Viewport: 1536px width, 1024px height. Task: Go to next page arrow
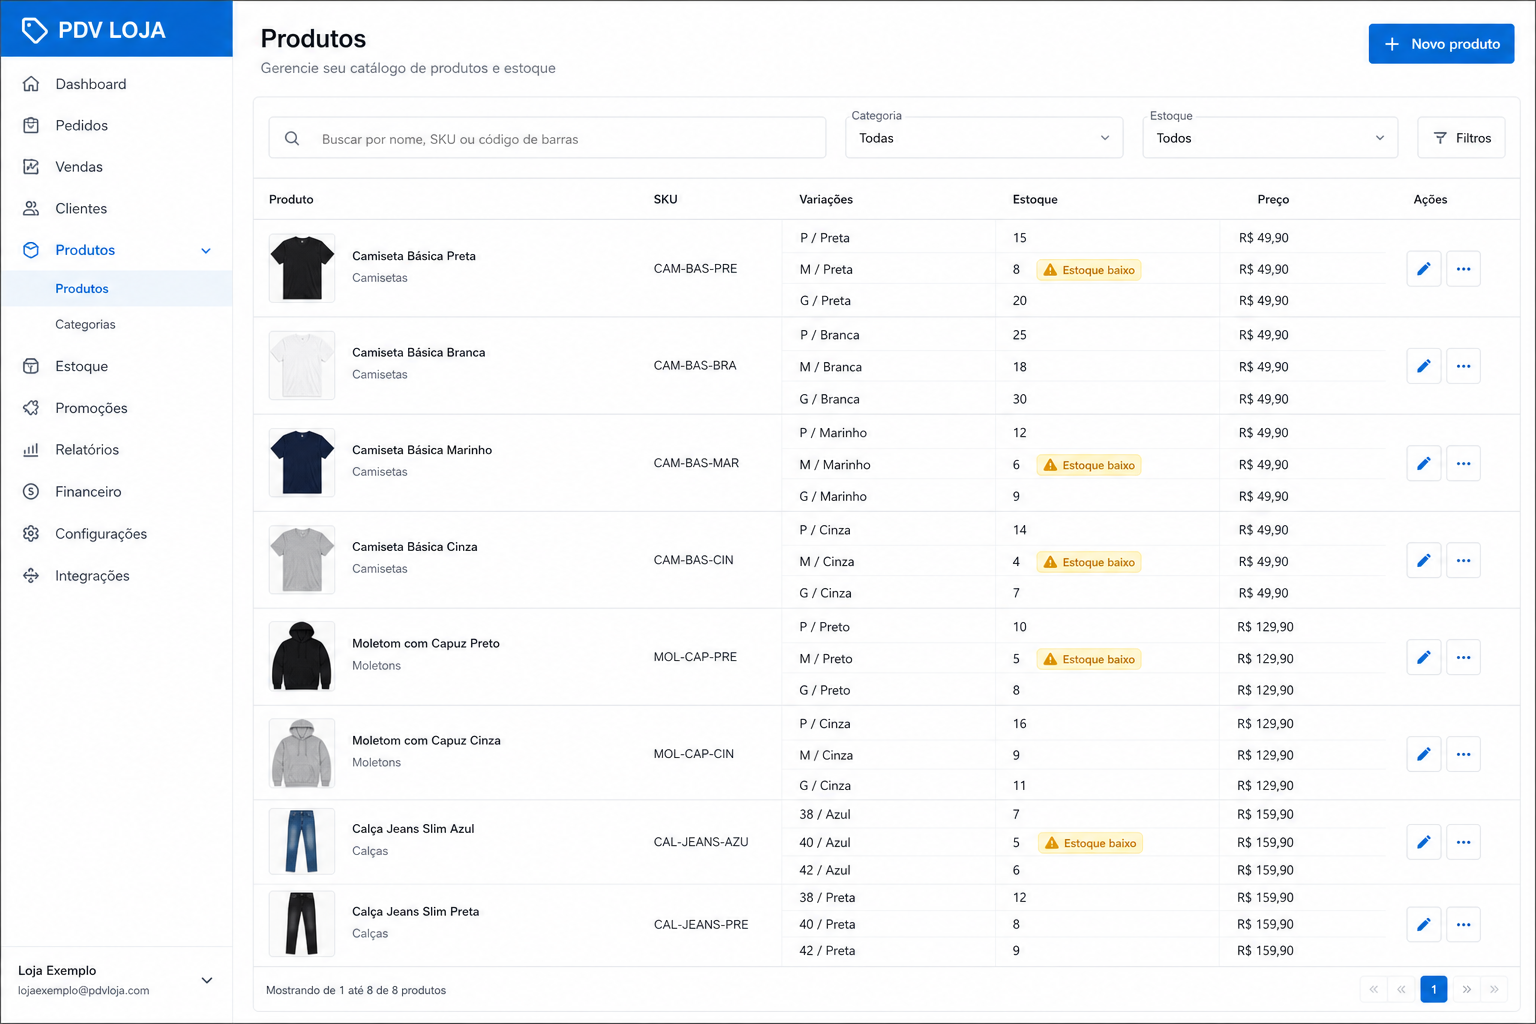coord(1466,989)
